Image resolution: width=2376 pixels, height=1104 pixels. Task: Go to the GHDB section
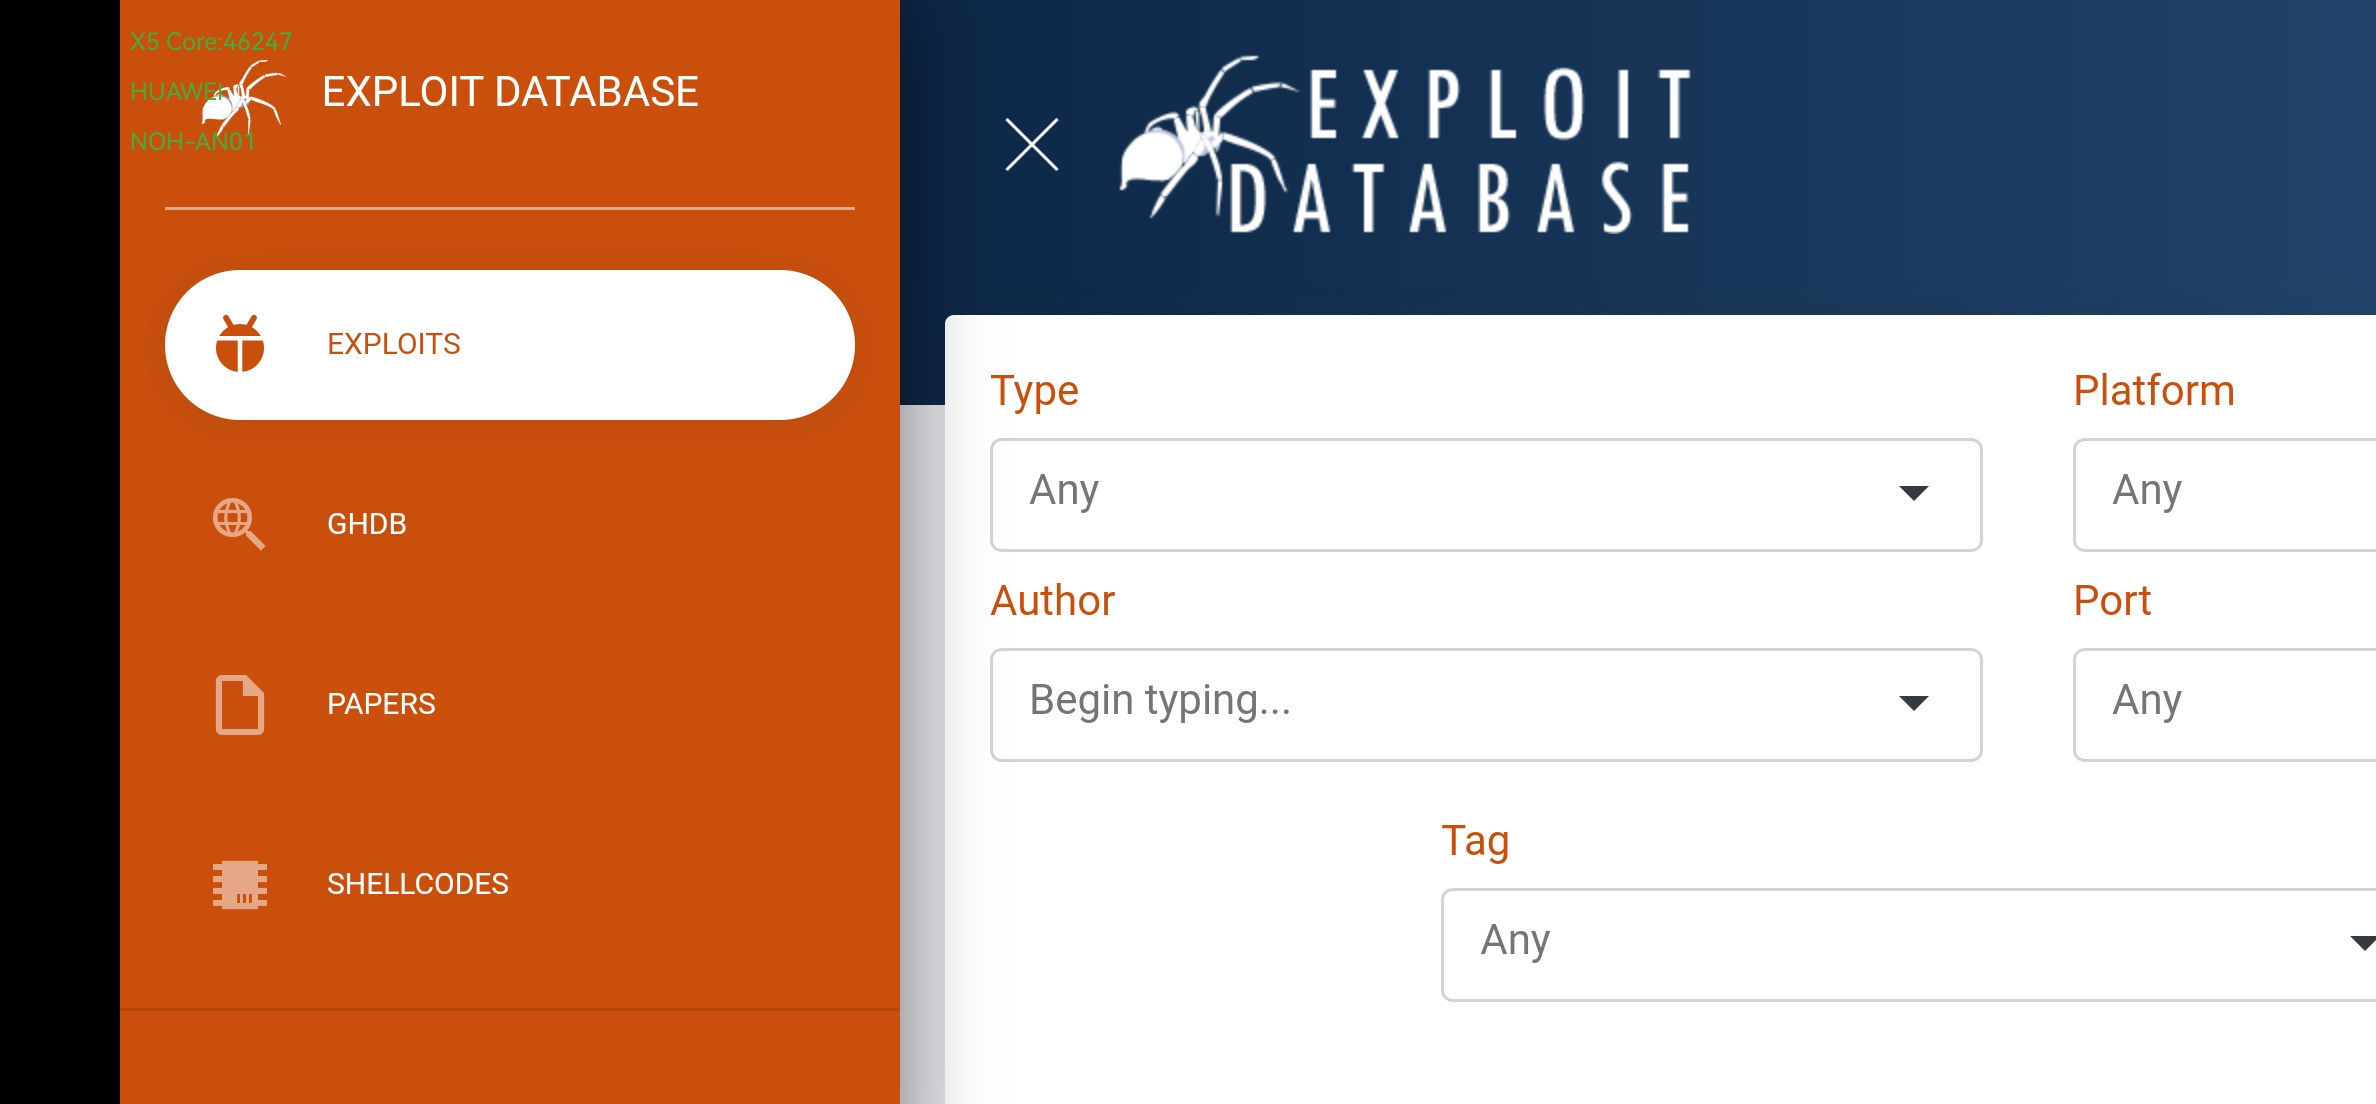pyautogui.click(x=510, y=524)
